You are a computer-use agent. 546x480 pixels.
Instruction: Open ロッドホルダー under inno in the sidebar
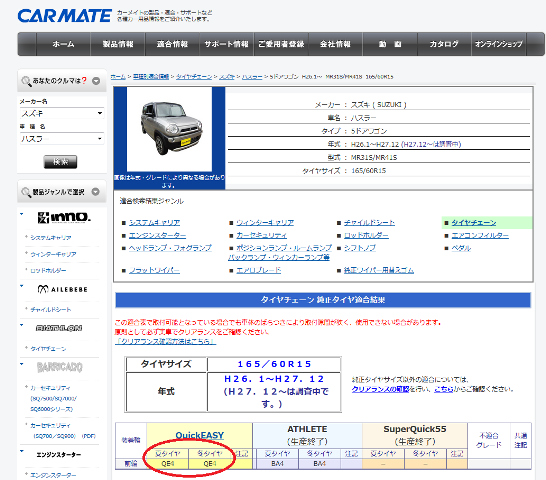(48, 270)
